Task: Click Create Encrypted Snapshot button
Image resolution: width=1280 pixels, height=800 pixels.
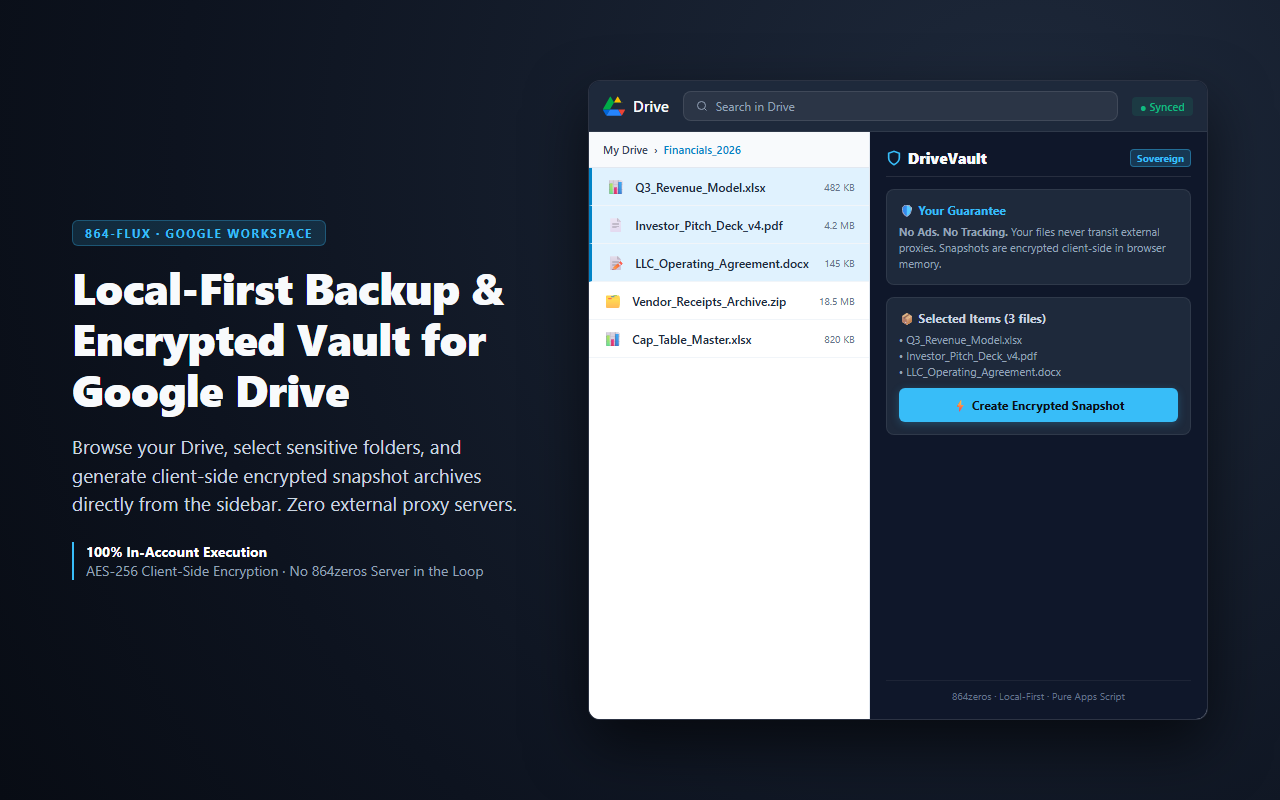Action: (1038, 405)
